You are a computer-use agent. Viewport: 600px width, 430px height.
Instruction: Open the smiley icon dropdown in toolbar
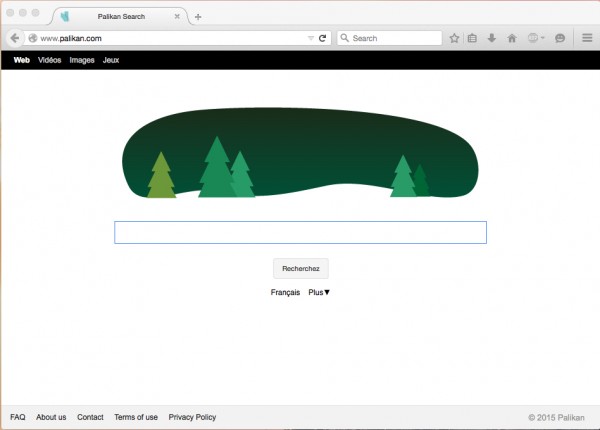(535, 38)
